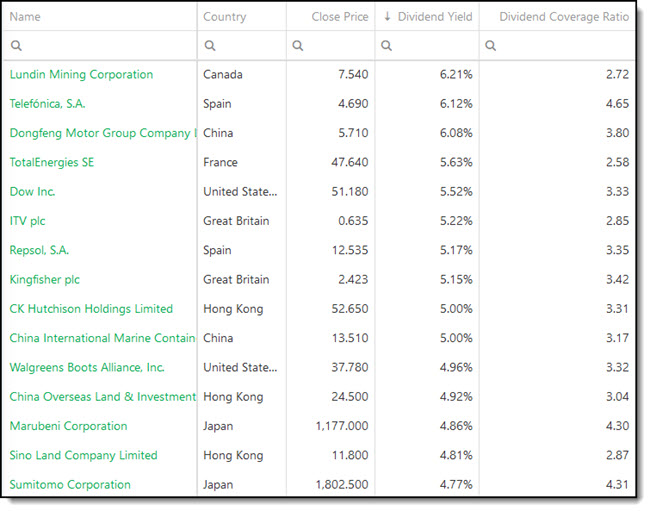Open Sino Land Company Limited link
The height and width of the screenshot is (511, 650).
[83, 455]
